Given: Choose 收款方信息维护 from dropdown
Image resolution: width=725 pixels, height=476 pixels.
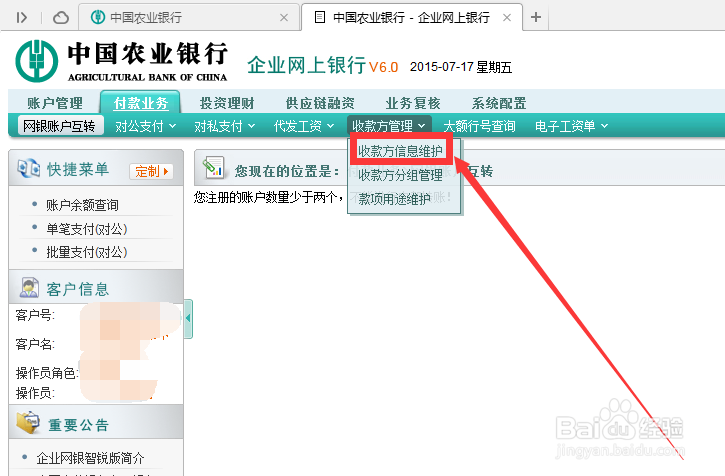Looking at the screenshot, I should click(400, 151).
